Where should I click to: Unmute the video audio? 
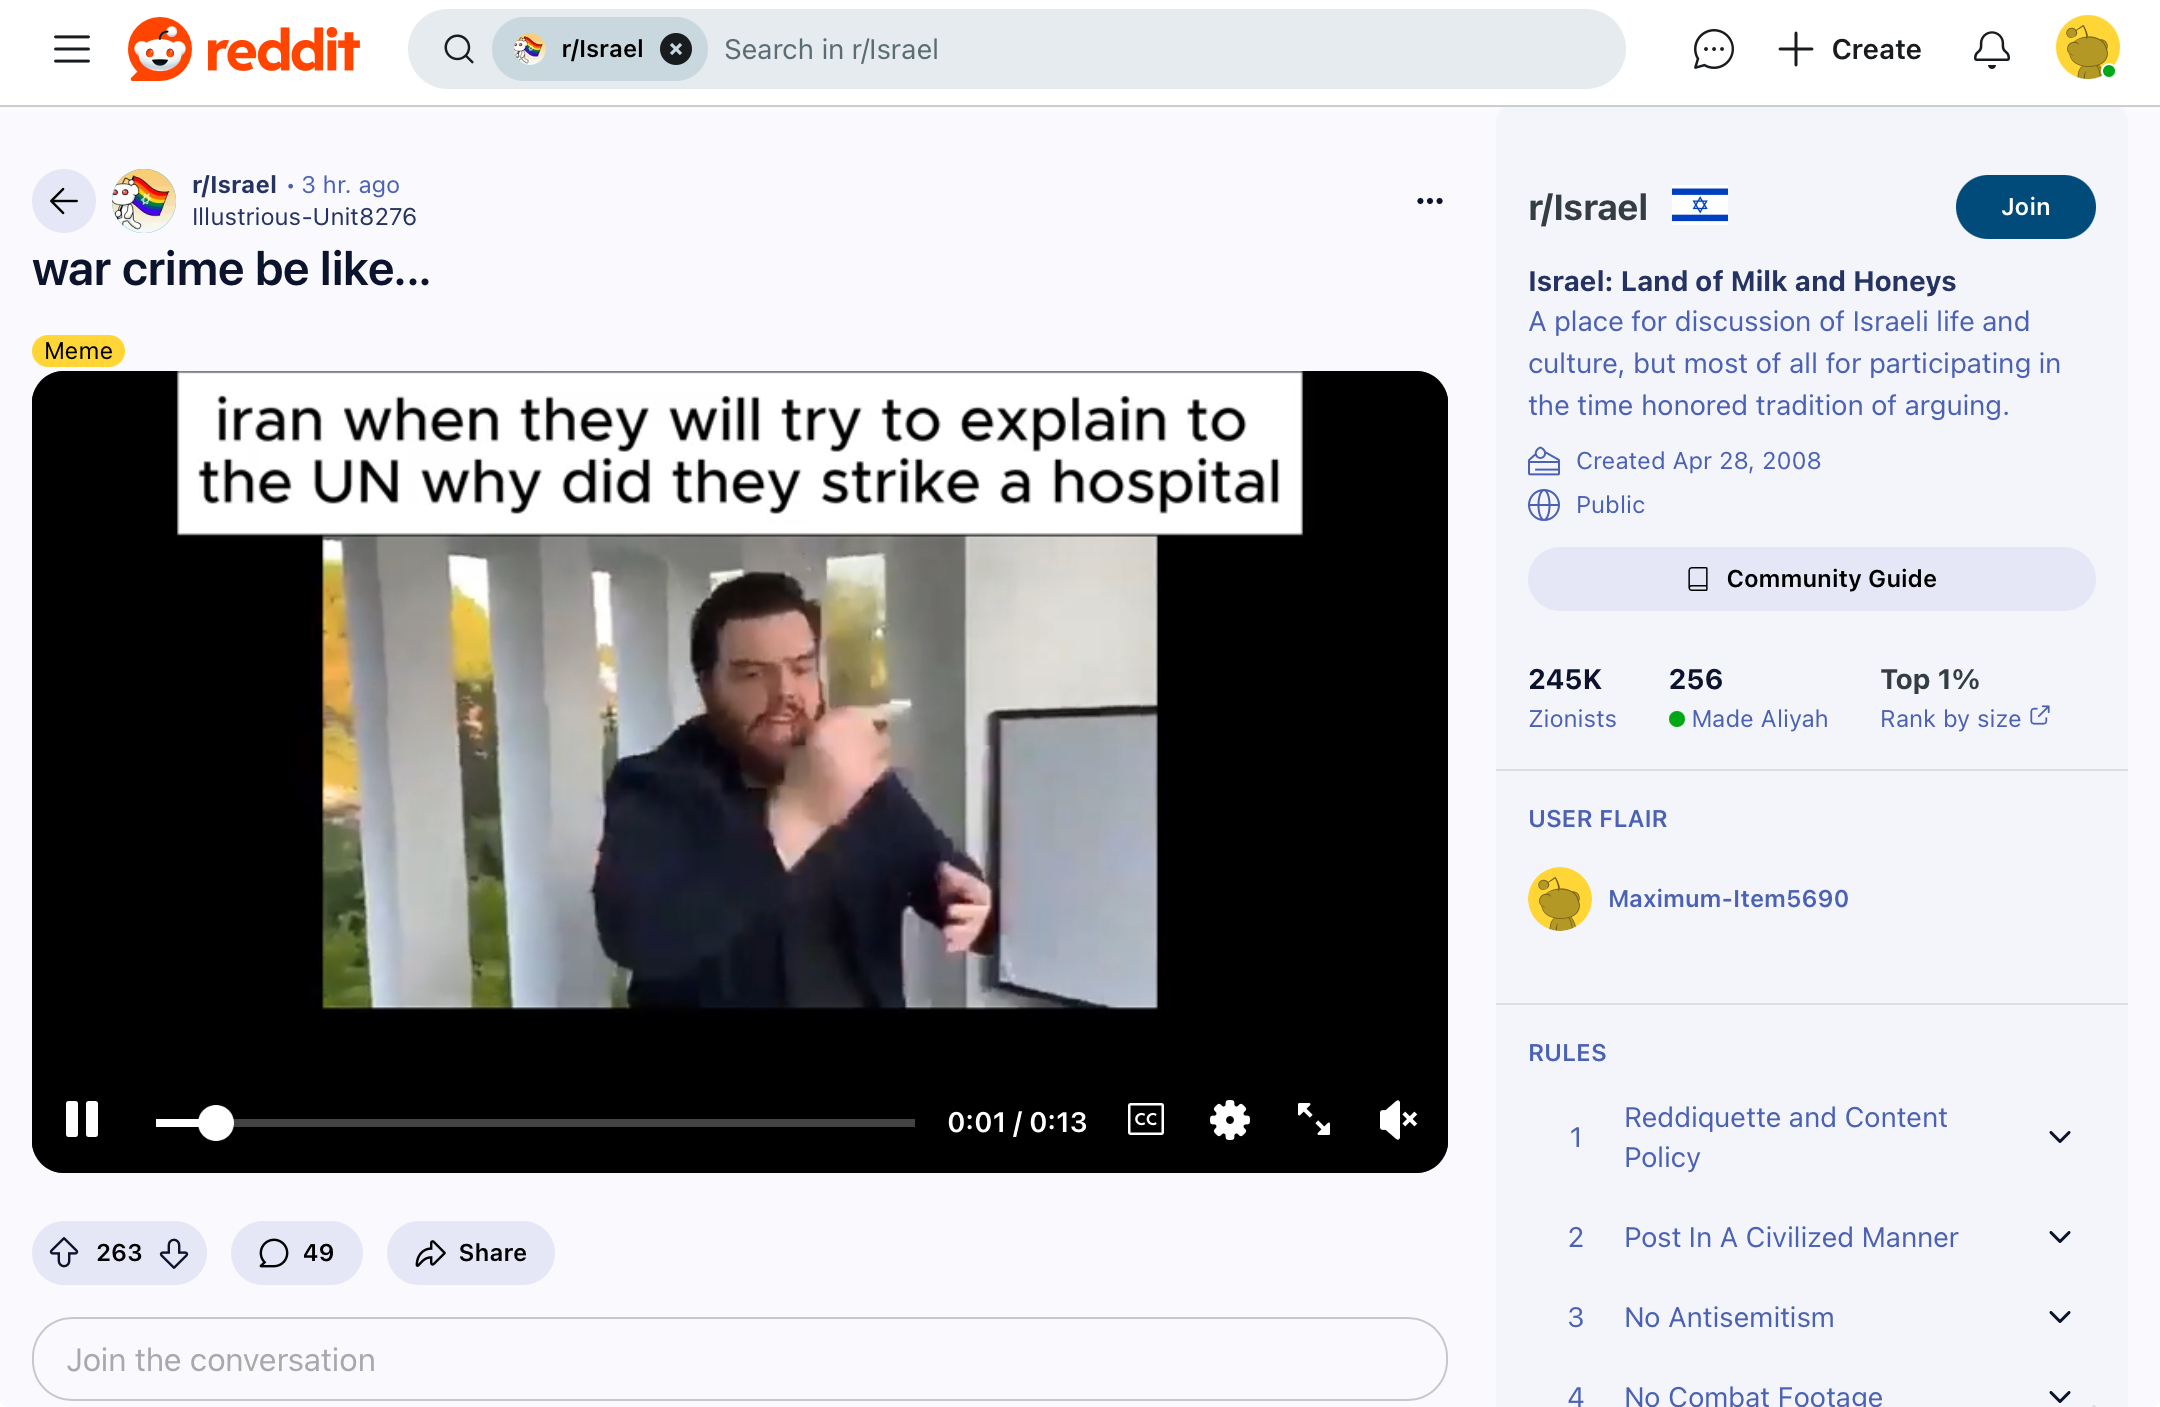[1398, 1120]
